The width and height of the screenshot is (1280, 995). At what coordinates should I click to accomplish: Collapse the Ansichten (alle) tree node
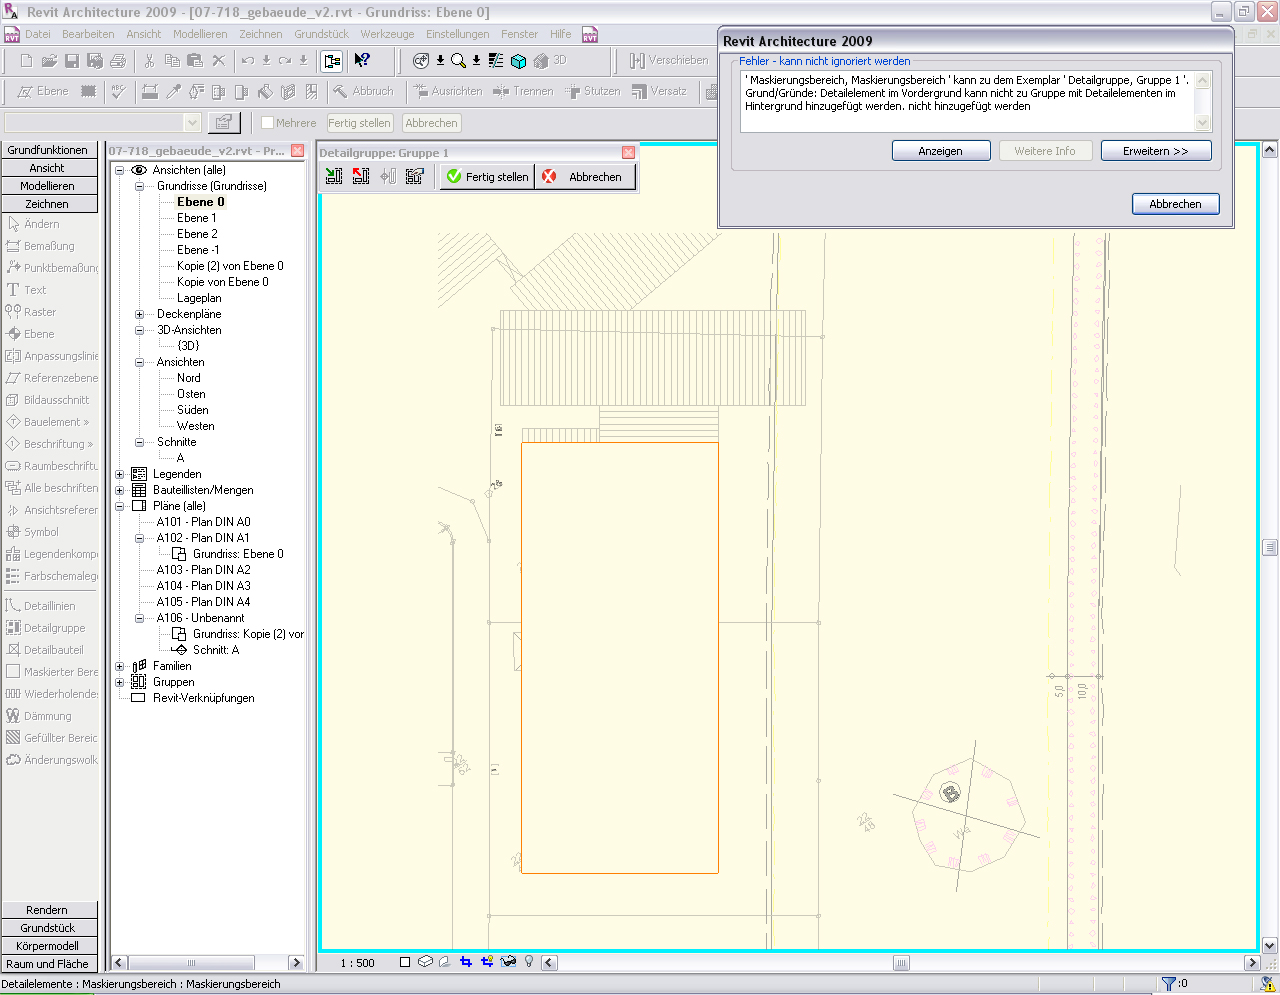pos(119,170)
